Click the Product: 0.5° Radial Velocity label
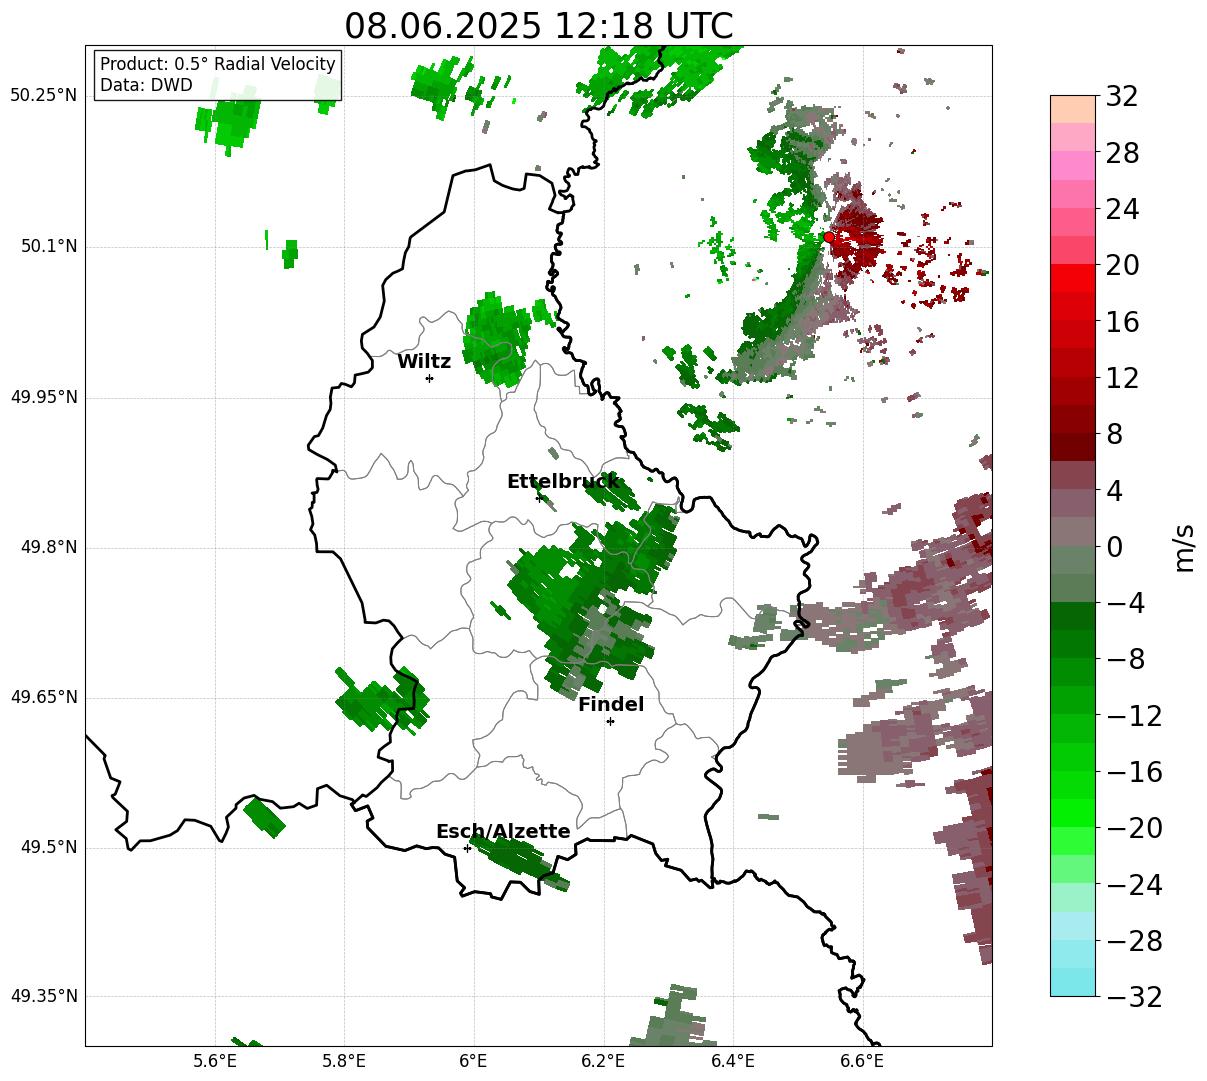The height and width of the screenshot is (1081, 1207). click(x=218, y=64)
